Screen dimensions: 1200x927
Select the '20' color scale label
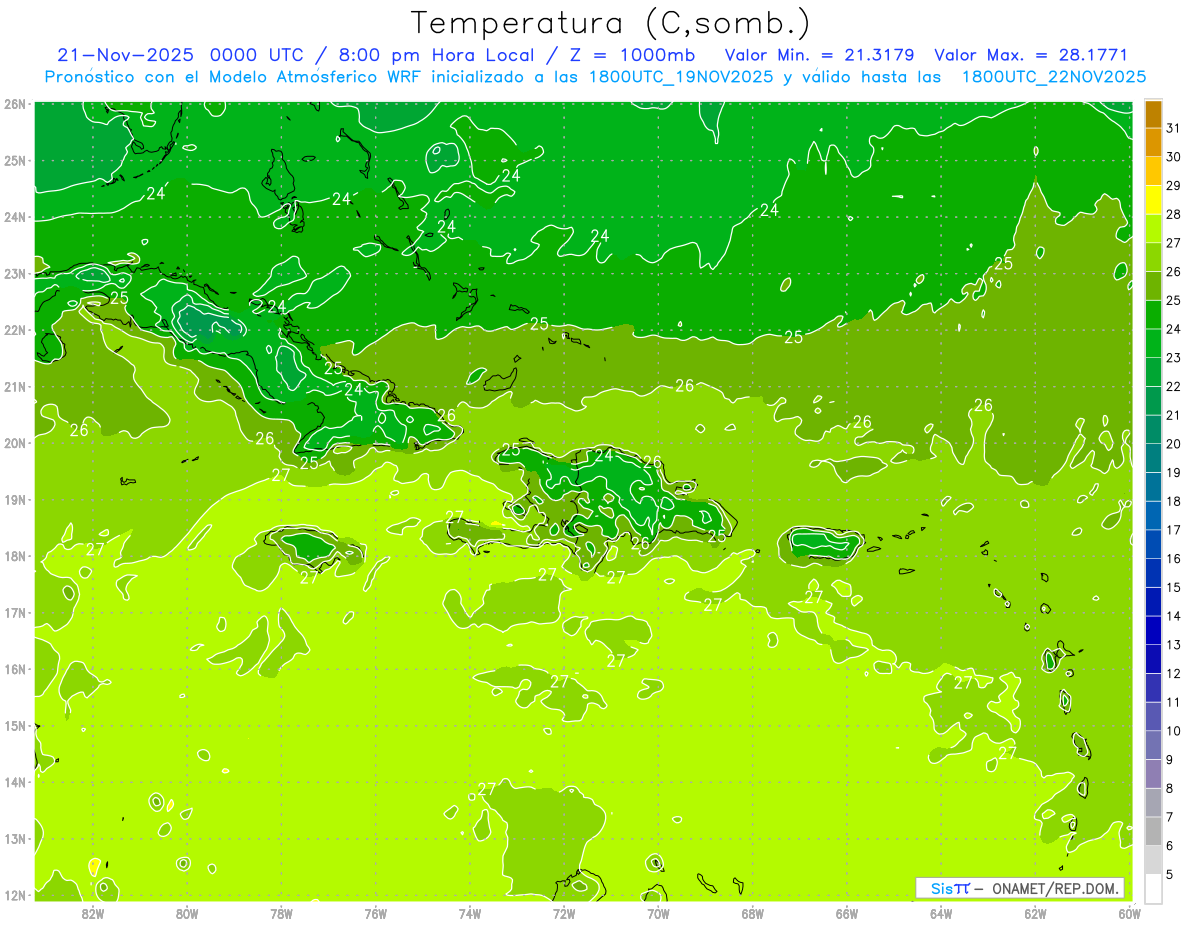pyautogui.click(x=1173, y=444)
